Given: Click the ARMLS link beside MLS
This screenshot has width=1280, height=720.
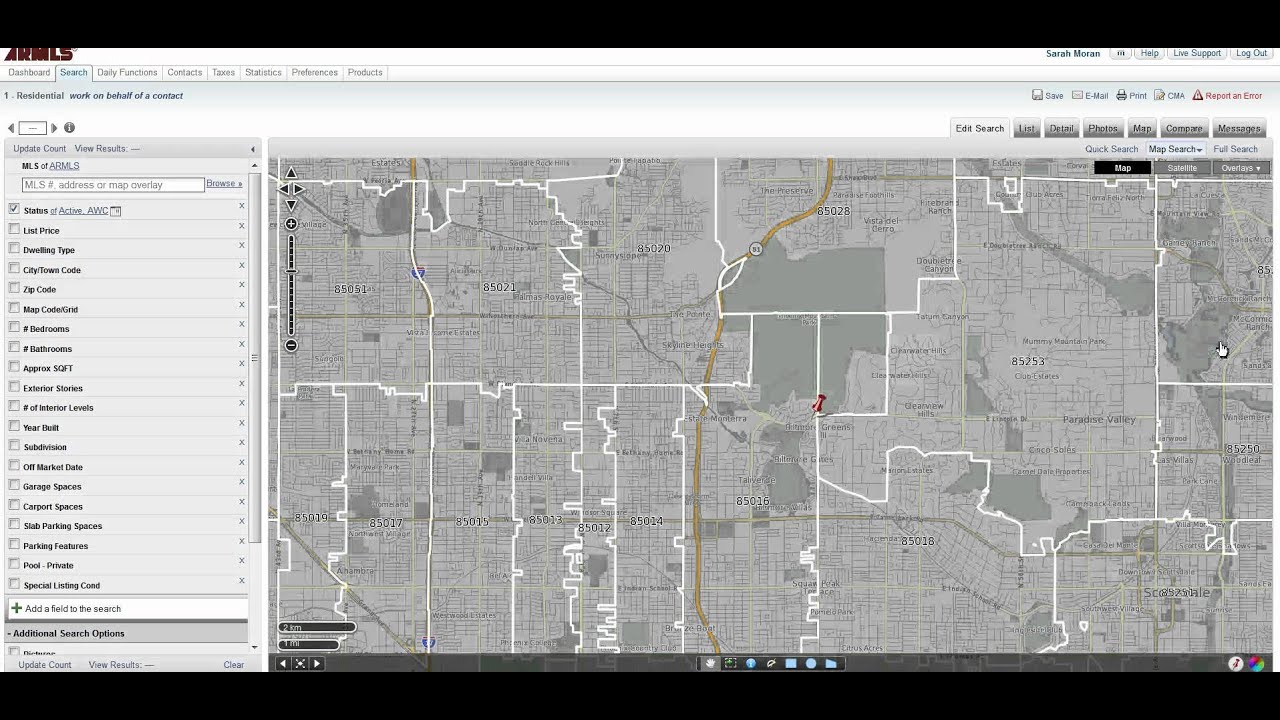Looking at the screenshot, I should [x=64, y=166].
